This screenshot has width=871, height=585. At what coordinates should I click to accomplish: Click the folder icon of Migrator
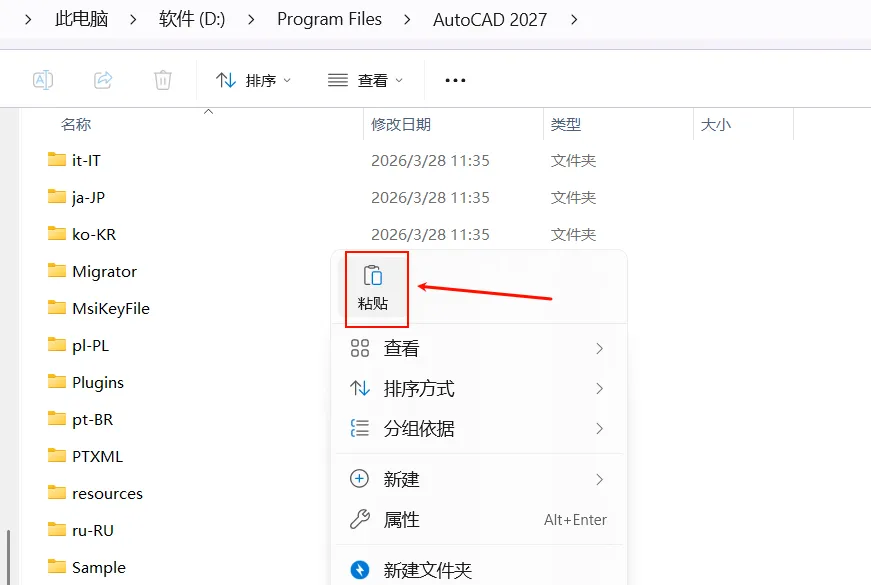tap(57, 271)
